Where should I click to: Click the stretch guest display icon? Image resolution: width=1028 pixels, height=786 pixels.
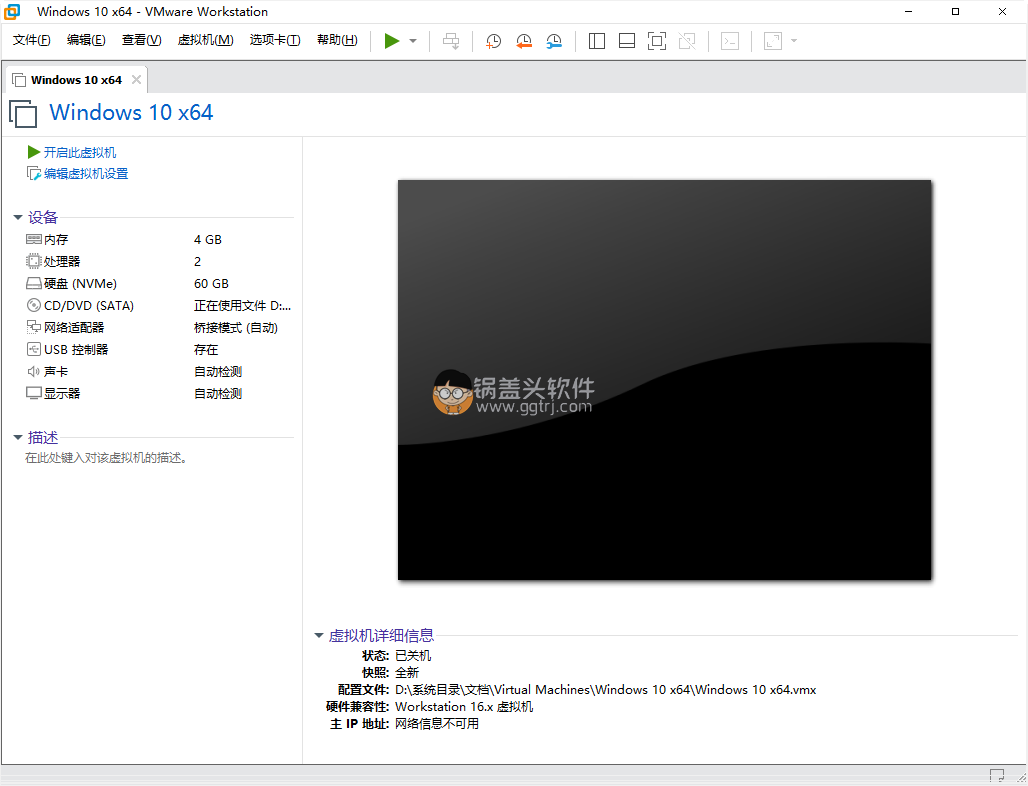(x=773, y=41)
